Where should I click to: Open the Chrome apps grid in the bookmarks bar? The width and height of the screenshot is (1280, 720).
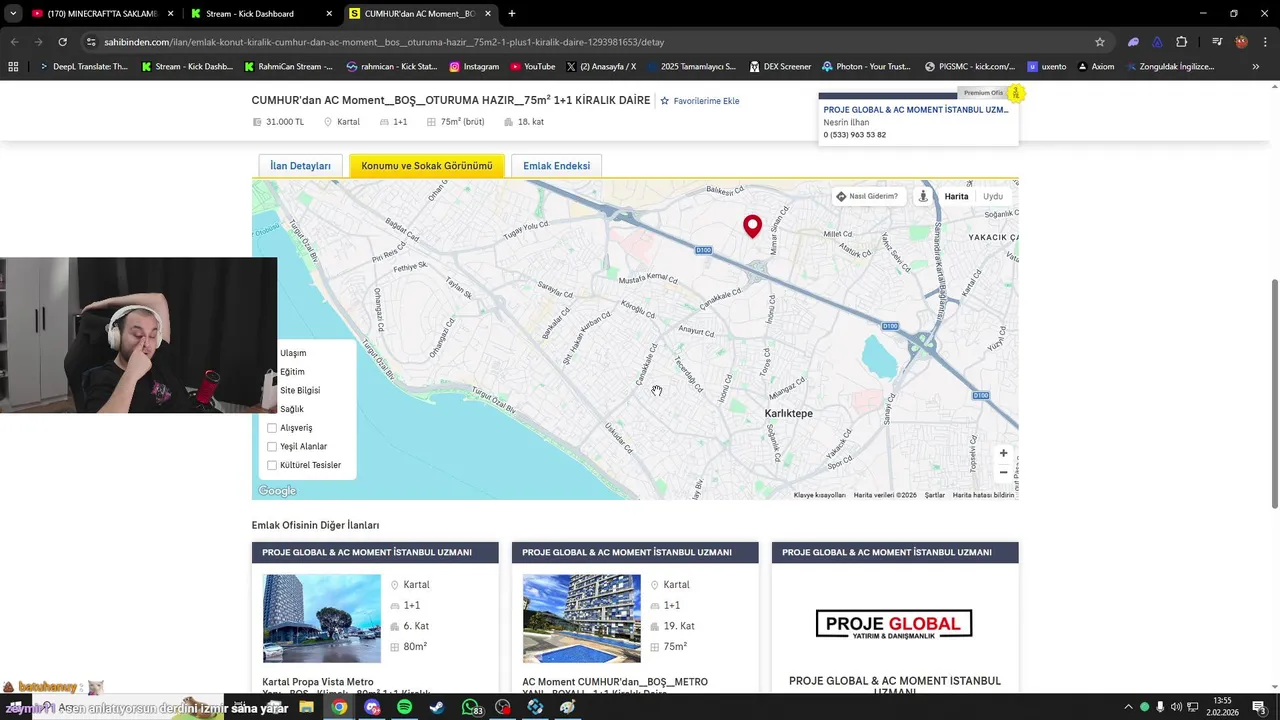click(13, 67)
